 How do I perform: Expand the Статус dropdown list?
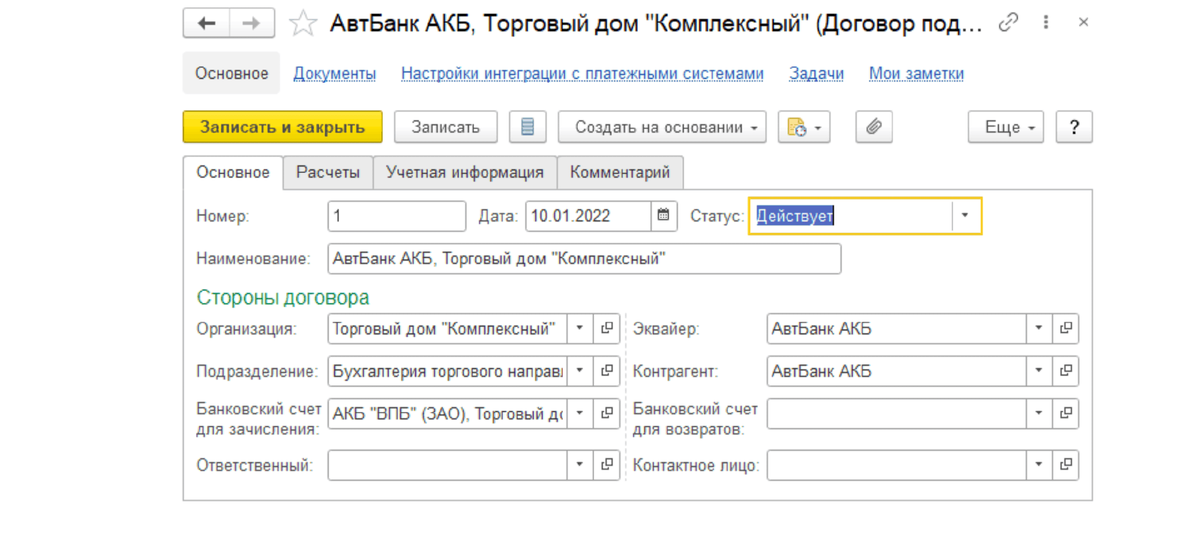[x=965, y=216]
